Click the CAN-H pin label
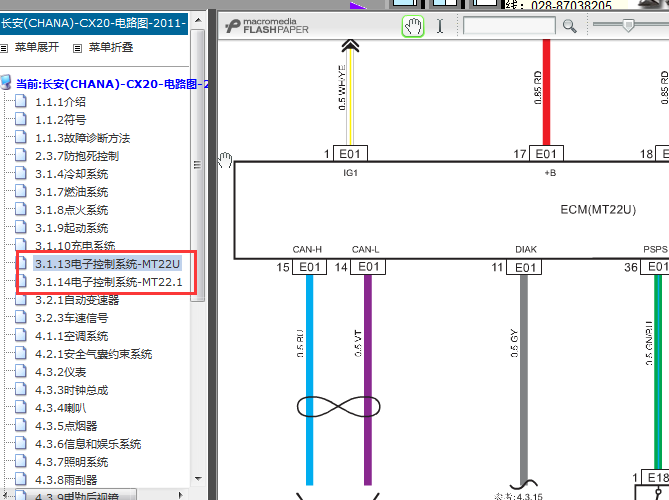 (307, 249)
